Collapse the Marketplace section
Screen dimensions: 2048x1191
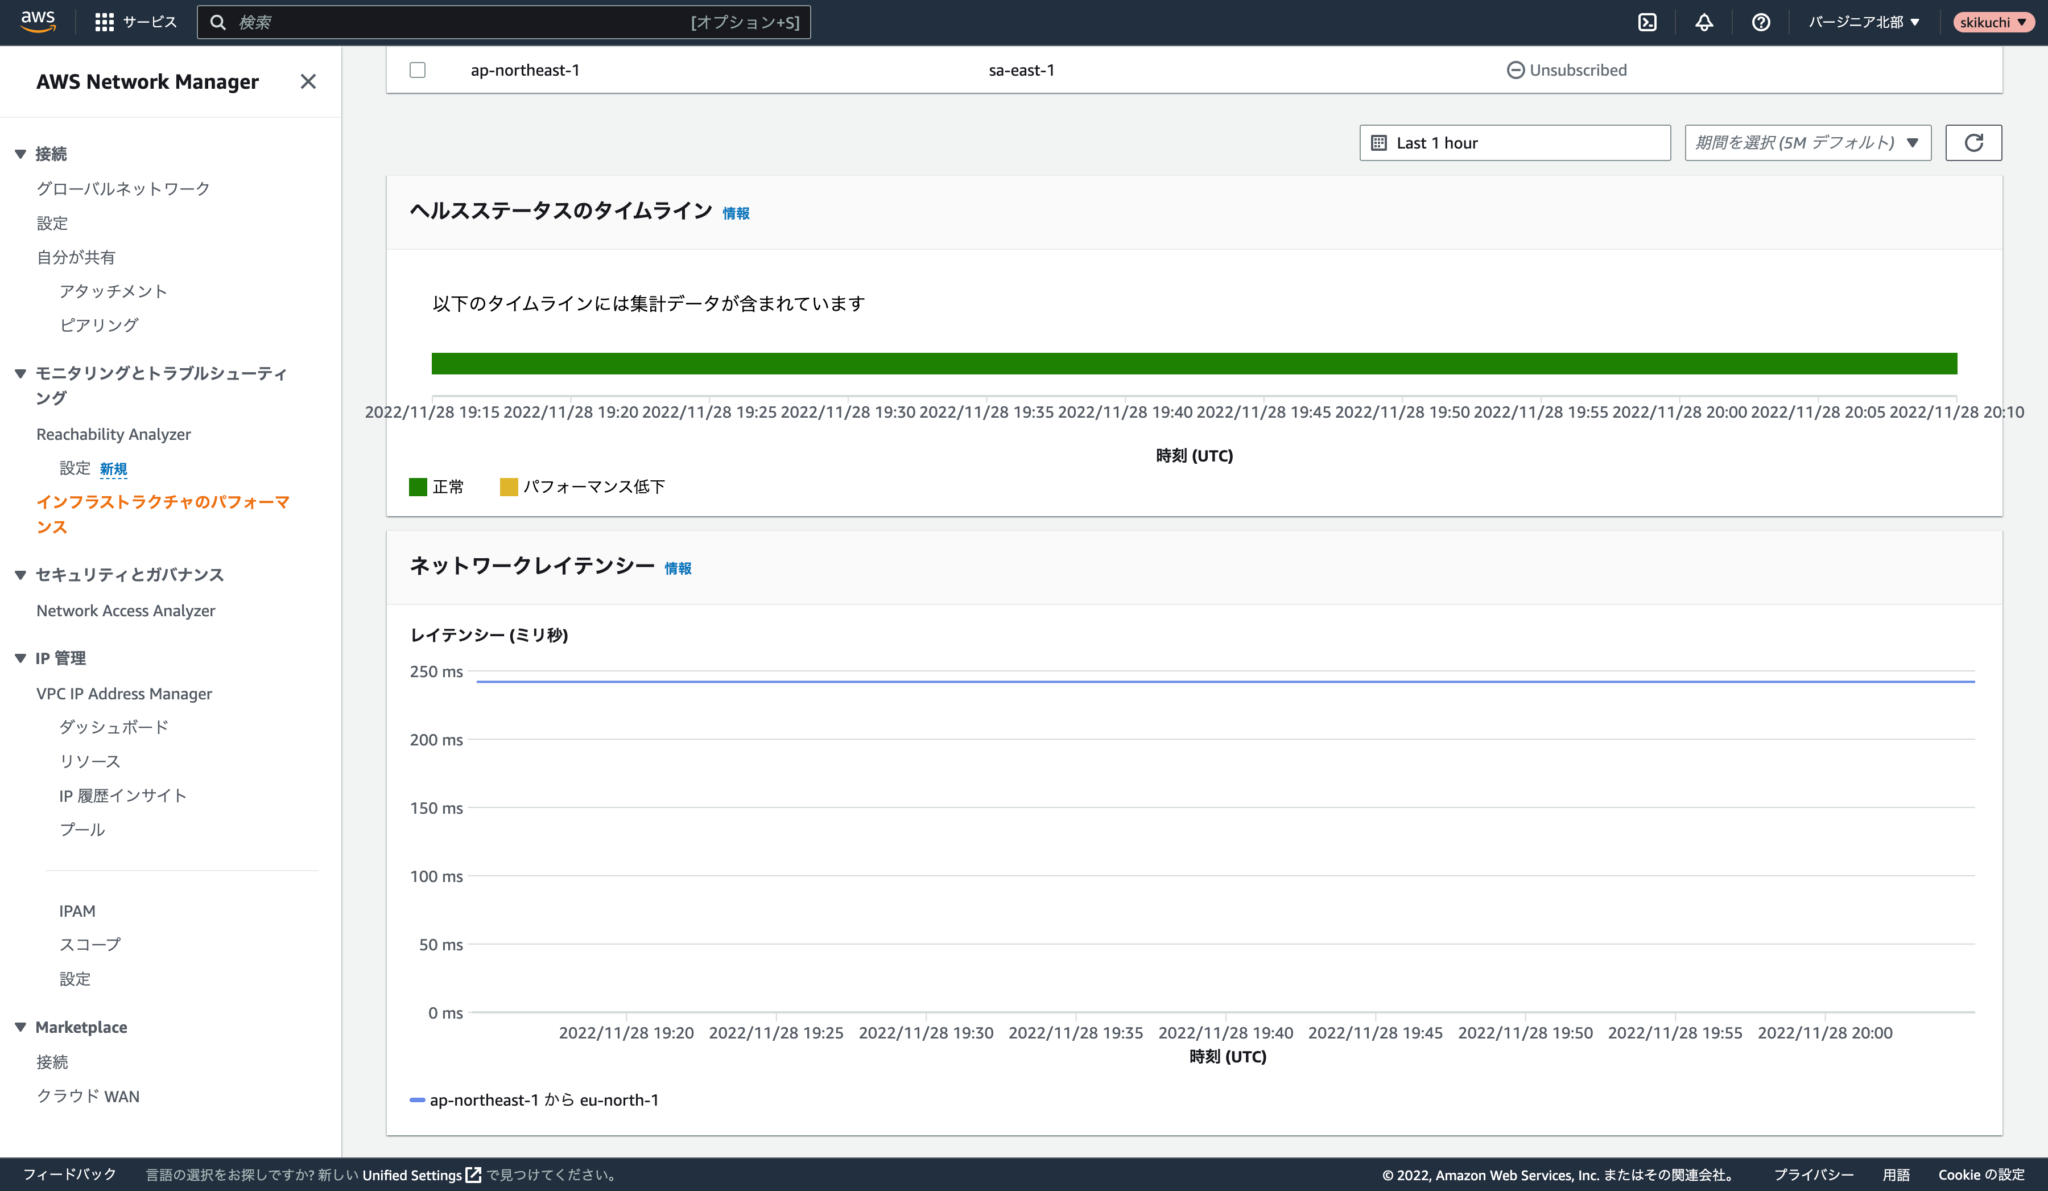20,1027
